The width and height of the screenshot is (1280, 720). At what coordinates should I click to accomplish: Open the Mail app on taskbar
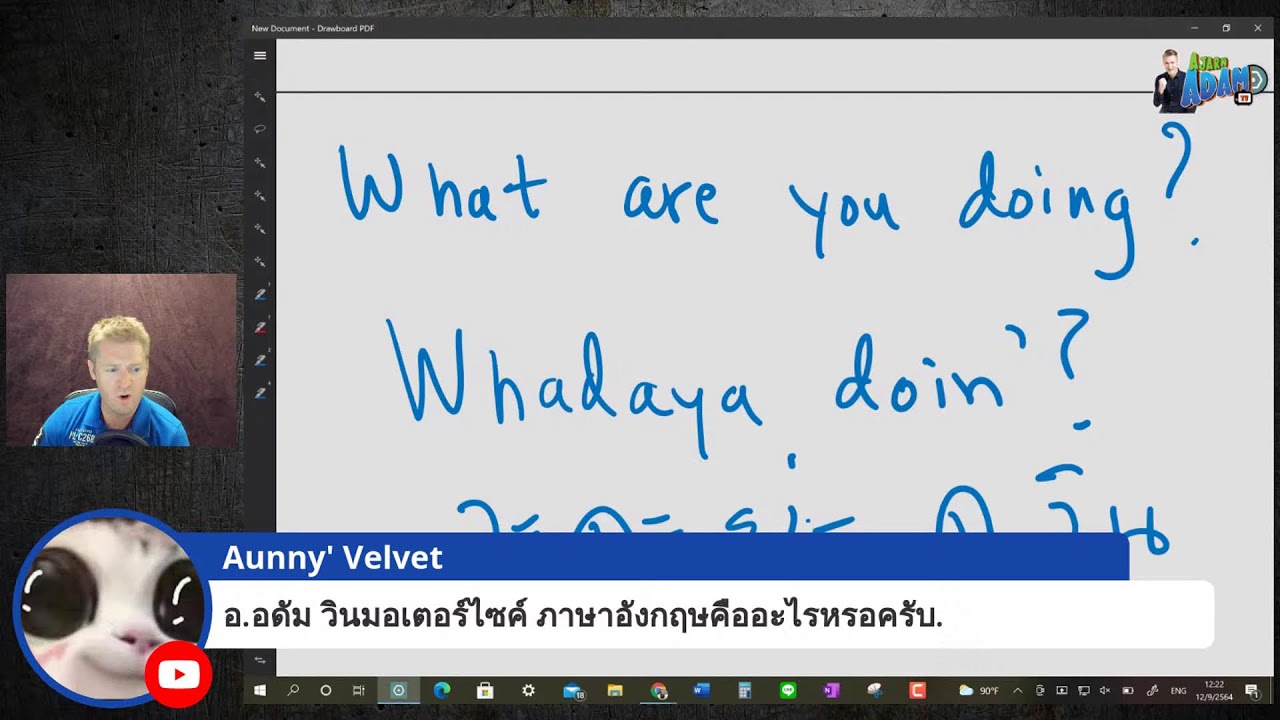click(x=572, y=690)
